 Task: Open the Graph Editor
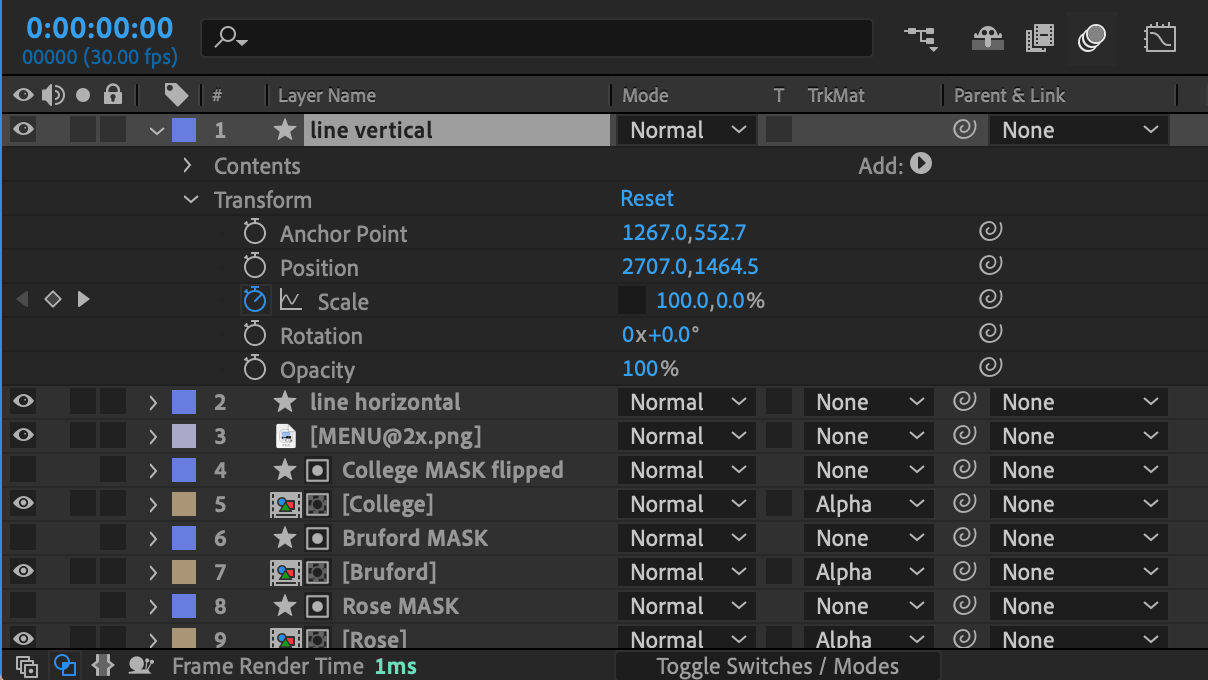[x=1160, y=38]
